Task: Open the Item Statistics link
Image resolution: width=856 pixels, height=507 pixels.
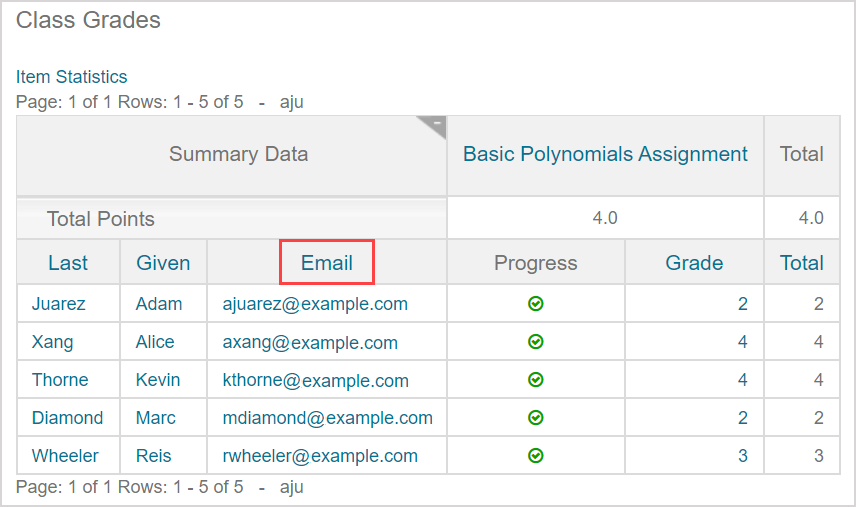Action: tap(71, 77)
